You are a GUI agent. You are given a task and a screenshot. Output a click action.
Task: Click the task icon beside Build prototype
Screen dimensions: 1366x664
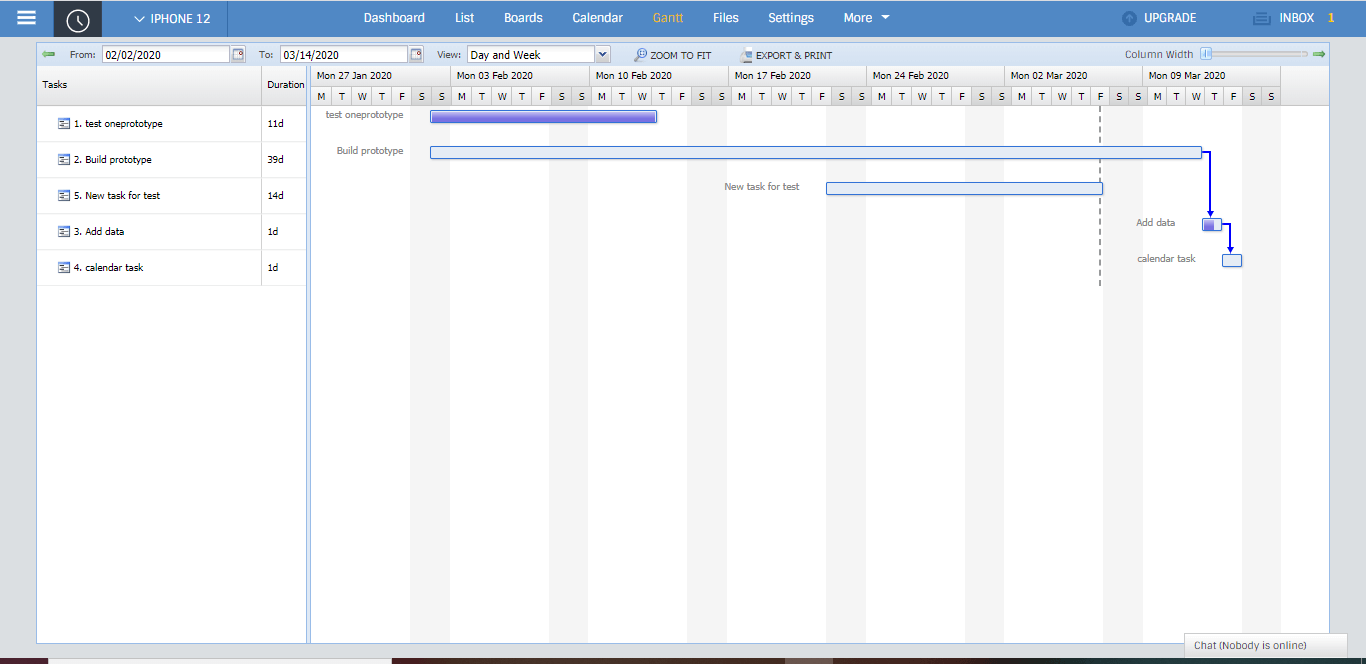[64, 160]
